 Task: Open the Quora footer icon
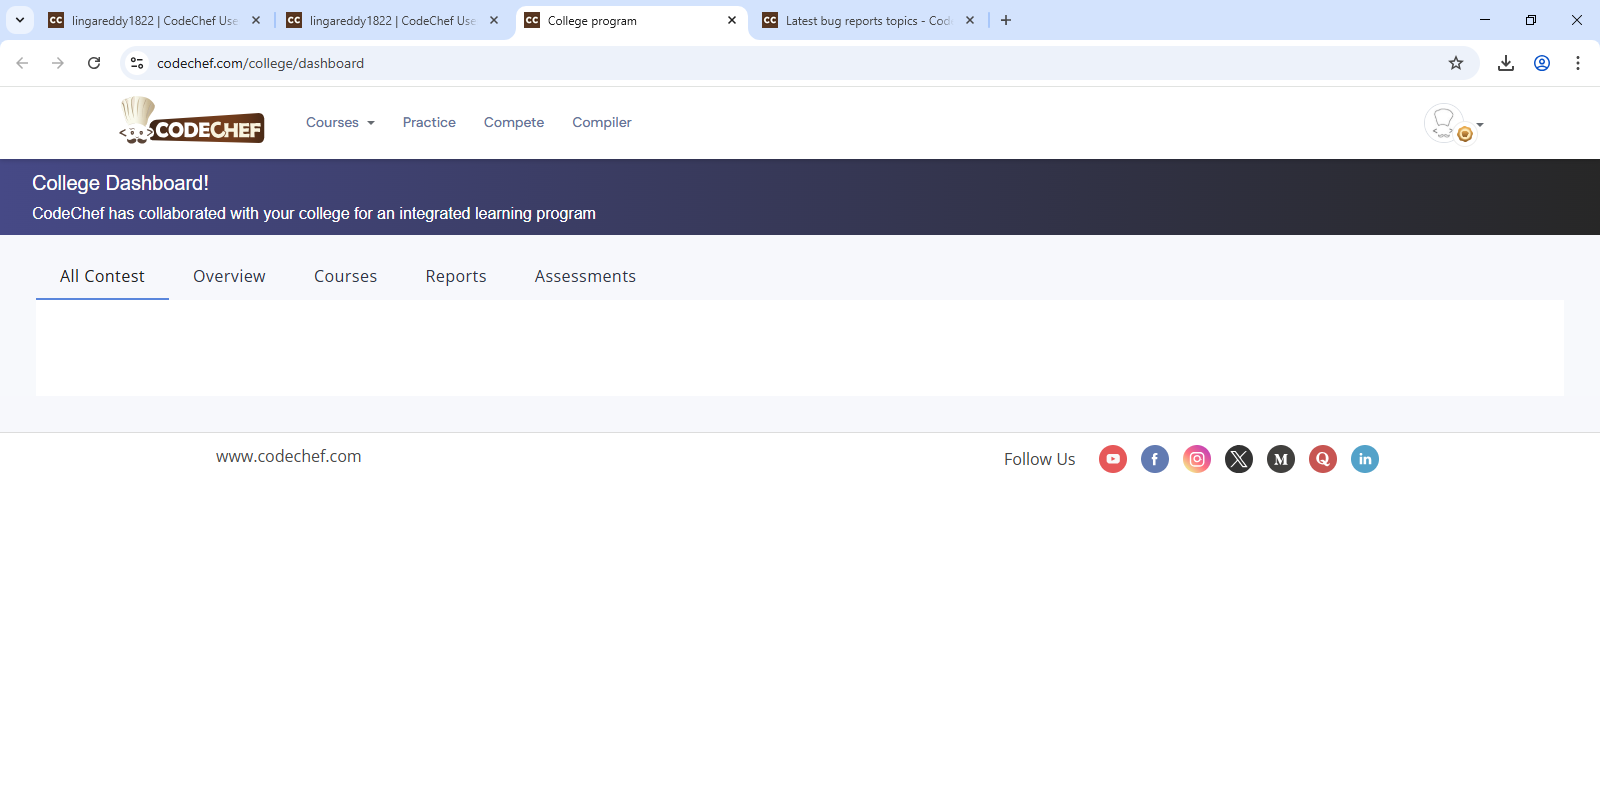pyautogui.click(x=1323, y=459)
